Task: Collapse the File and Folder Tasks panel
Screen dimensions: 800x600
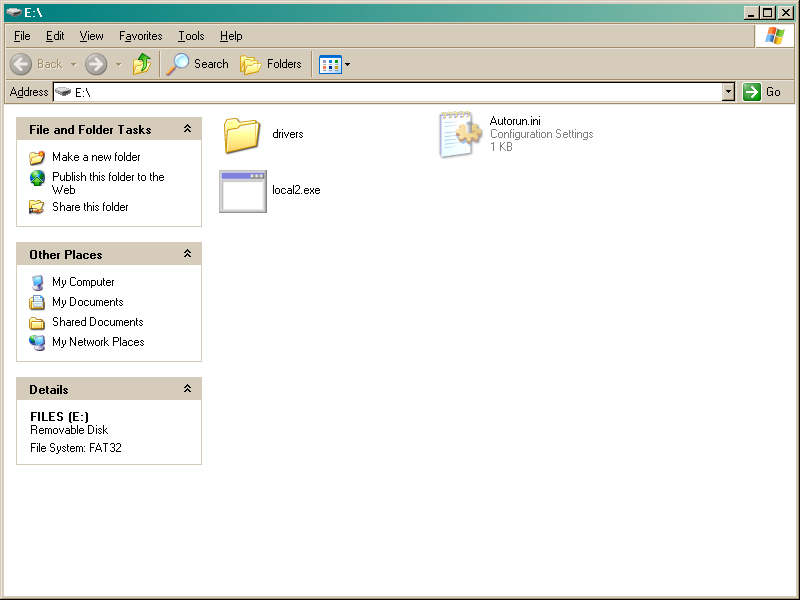Action: [187, 129]
